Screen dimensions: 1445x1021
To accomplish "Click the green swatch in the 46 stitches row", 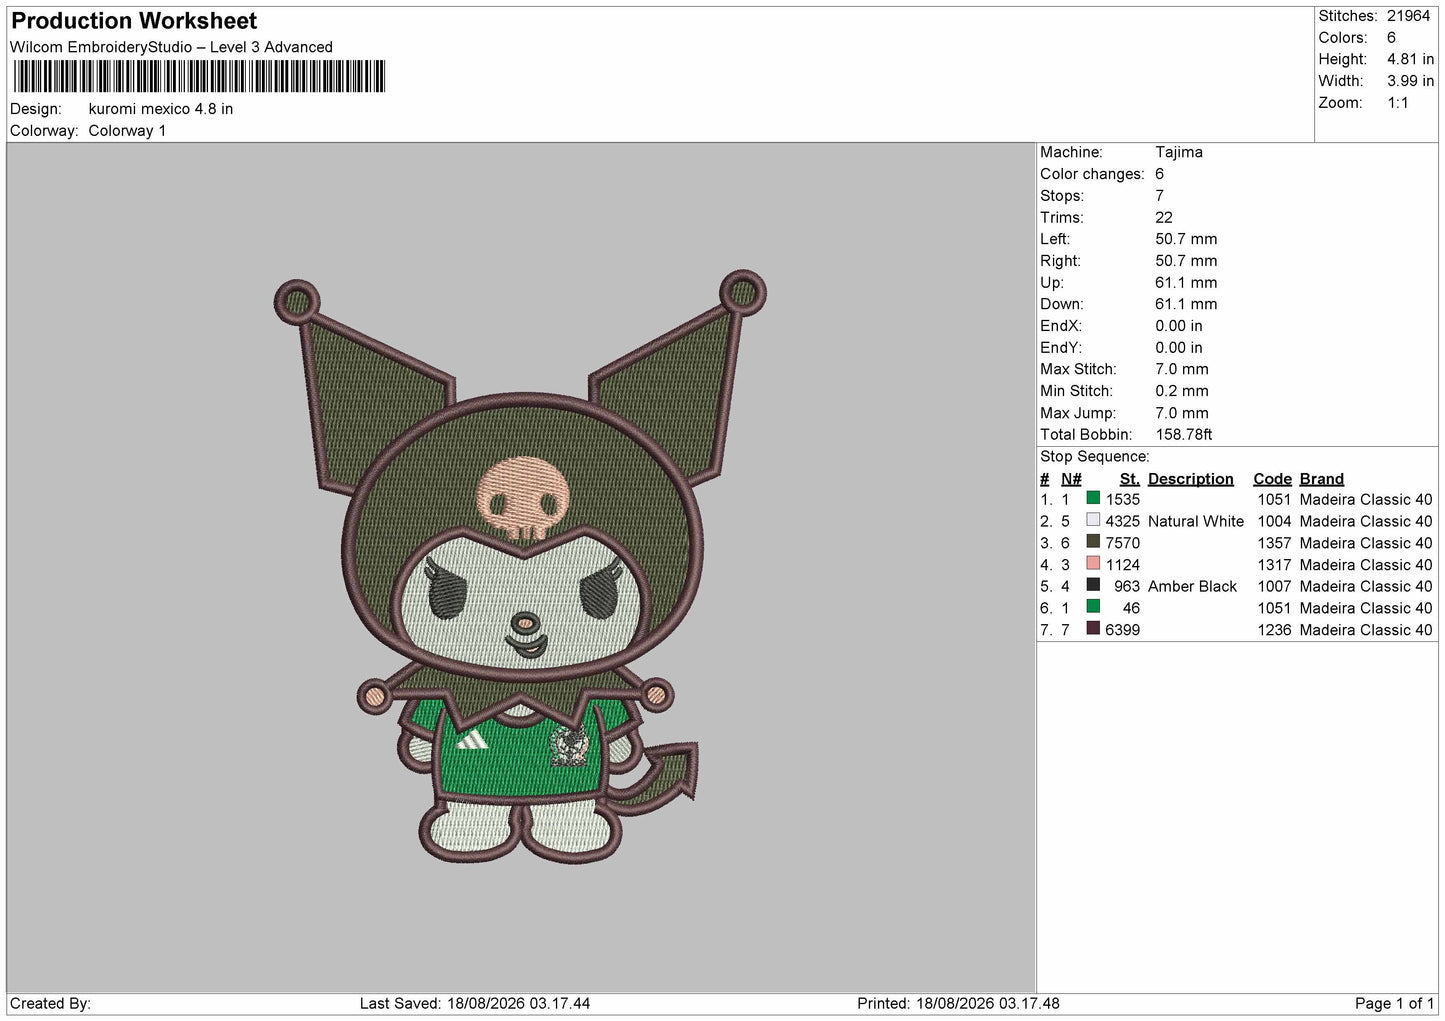I will pyautogui.click(x=1093, y=607).
